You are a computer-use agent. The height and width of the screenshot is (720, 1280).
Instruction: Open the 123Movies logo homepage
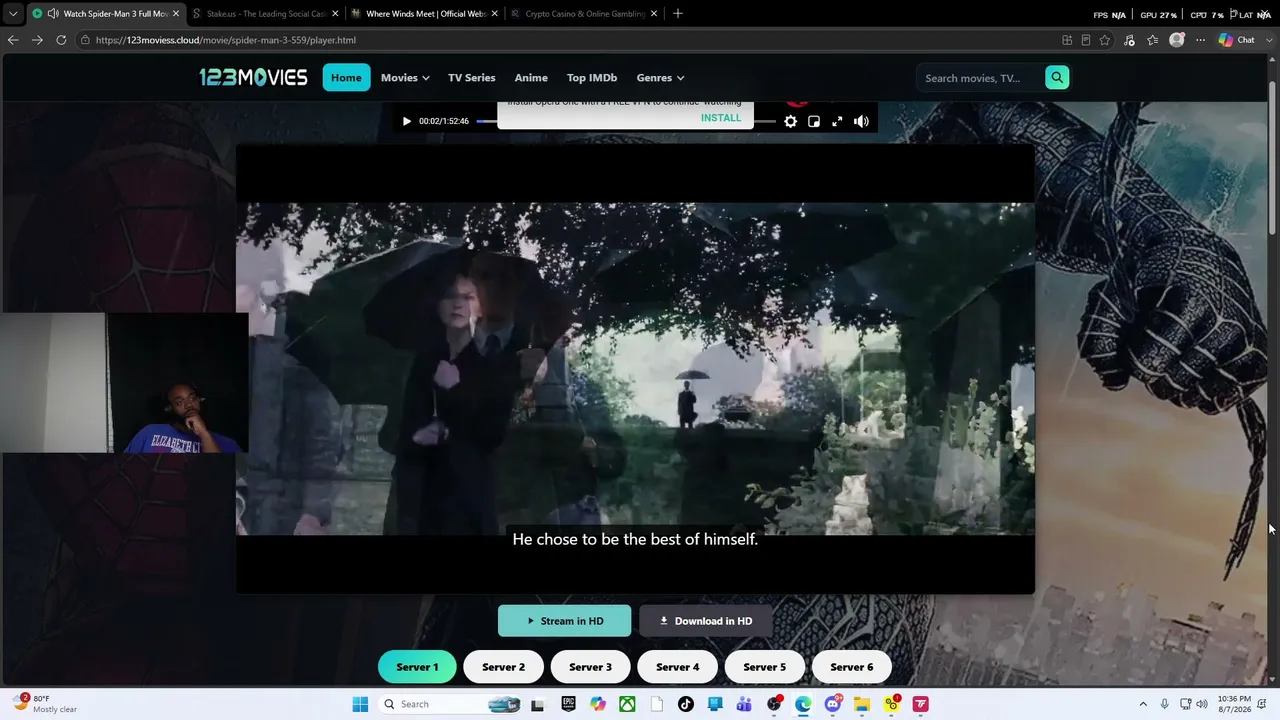(253, 77)
